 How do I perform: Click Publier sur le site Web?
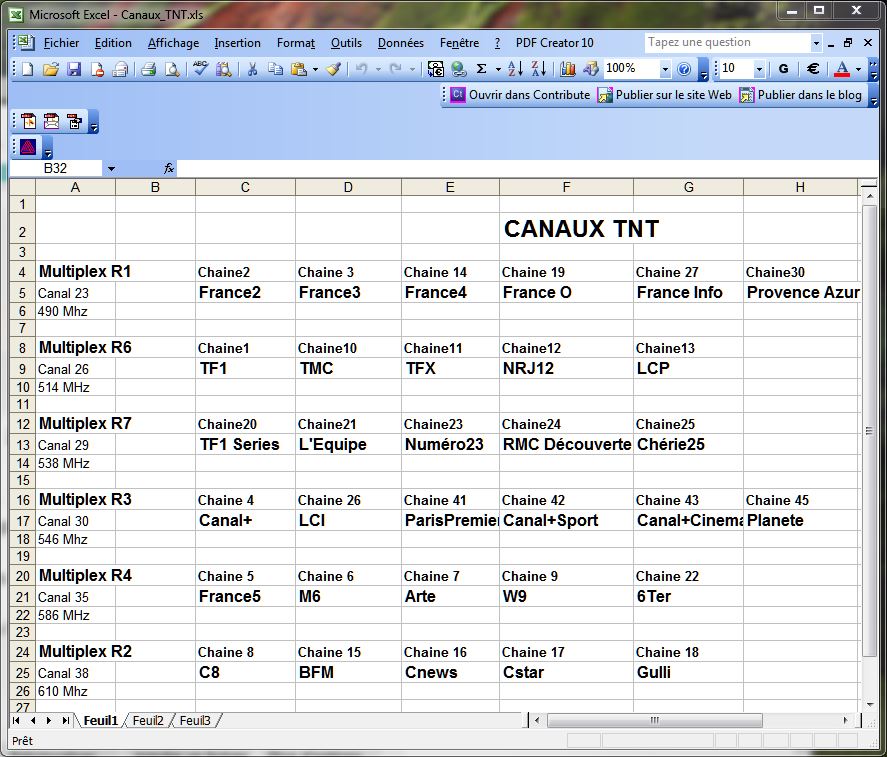[665, 95]
